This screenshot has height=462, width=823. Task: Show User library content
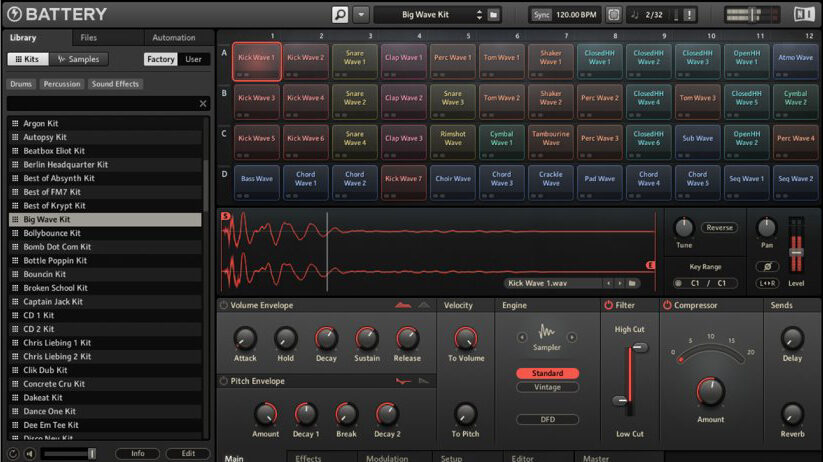coord(193,59)
